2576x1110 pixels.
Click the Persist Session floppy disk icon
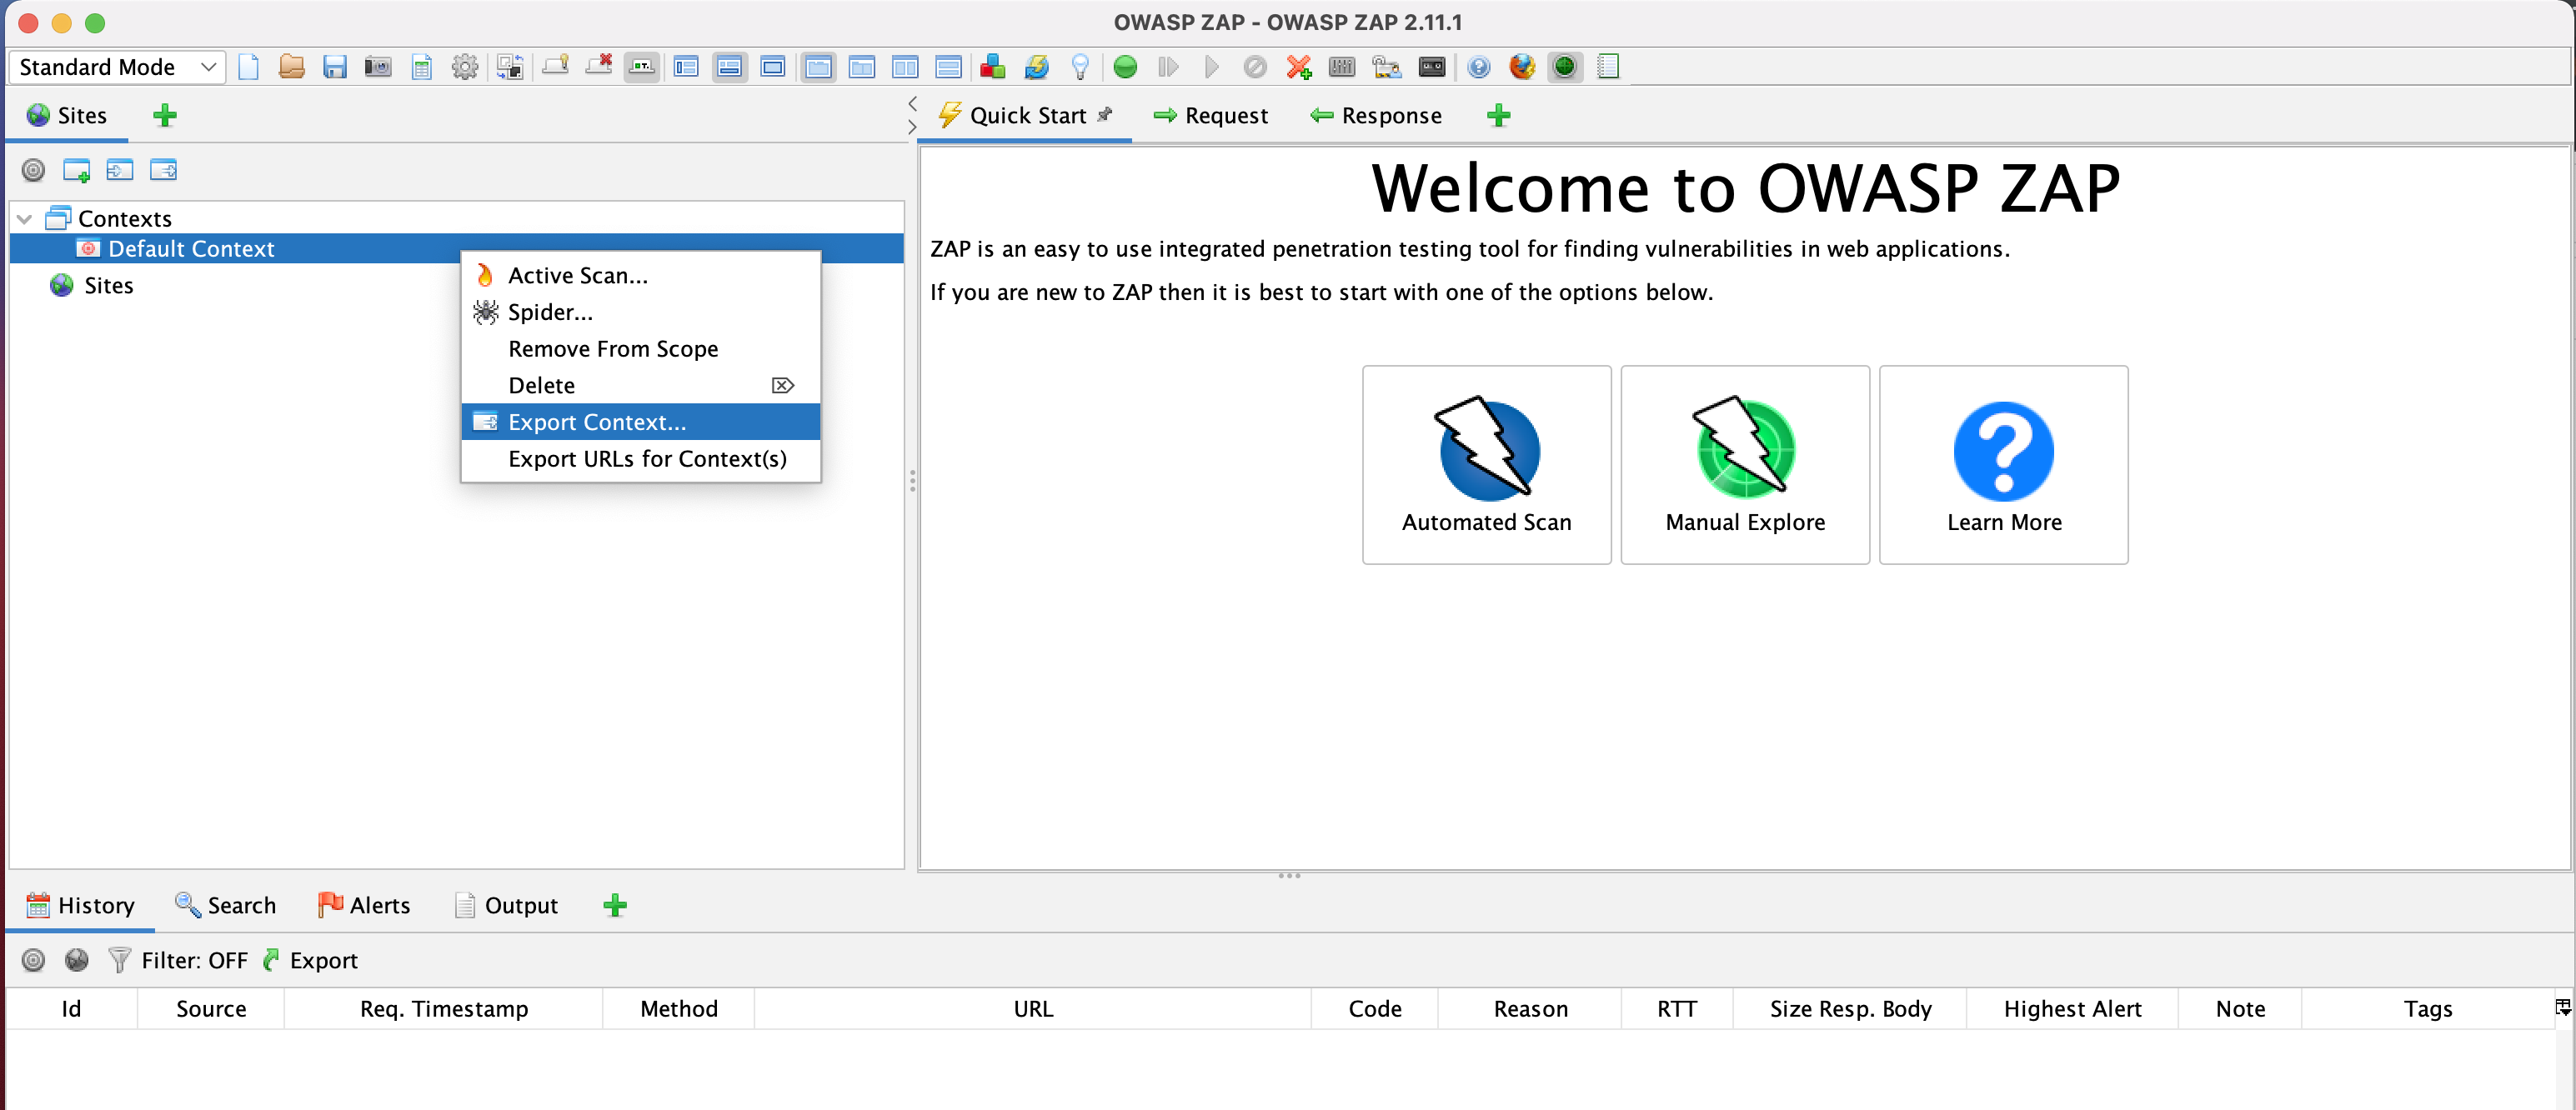click(x=334, y=67)
